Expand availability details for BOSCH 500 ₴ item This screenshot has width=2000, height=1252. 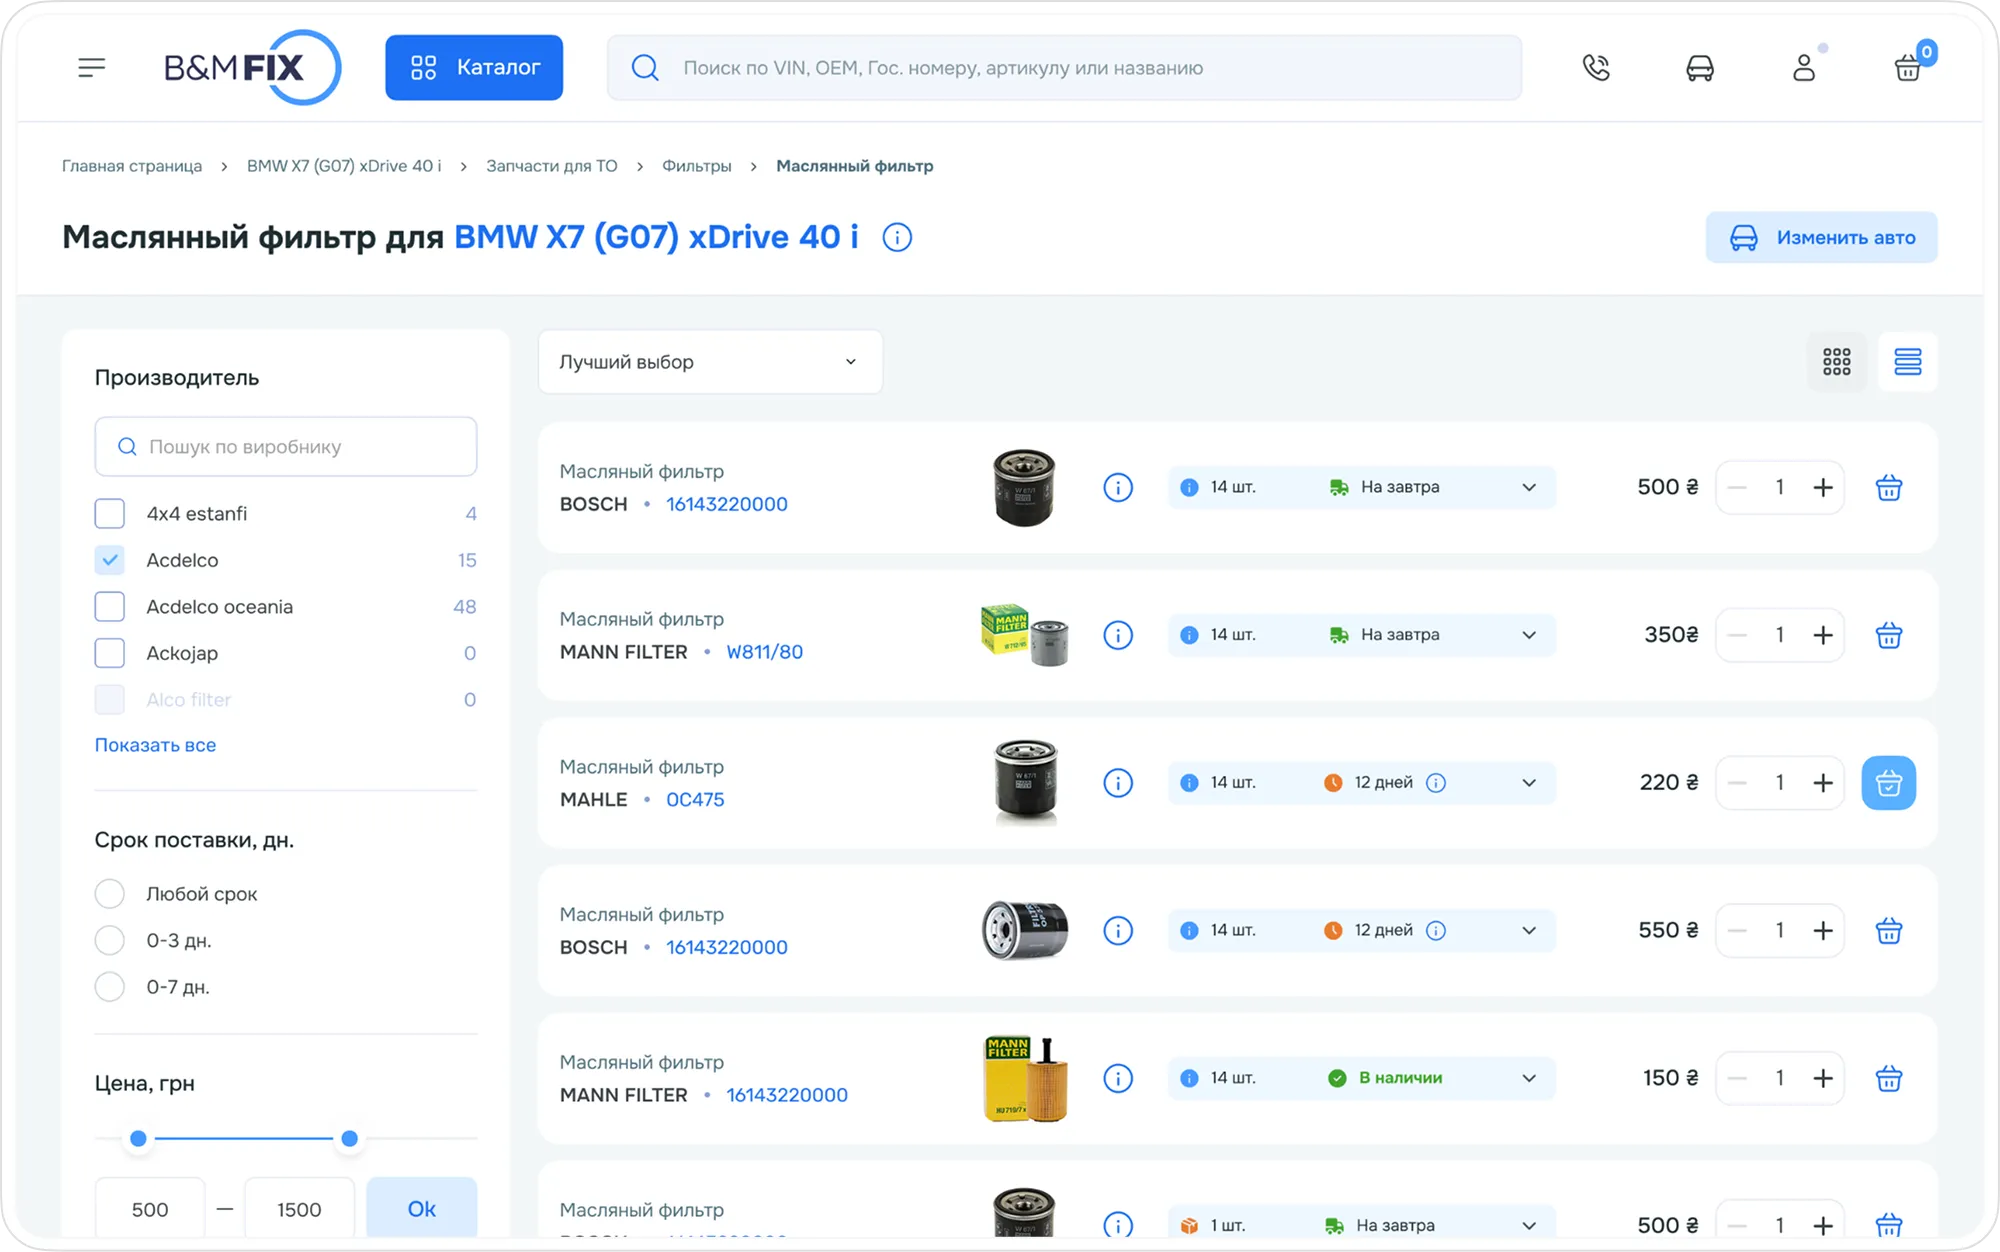pyautogui.click(x=1528, y=487)
